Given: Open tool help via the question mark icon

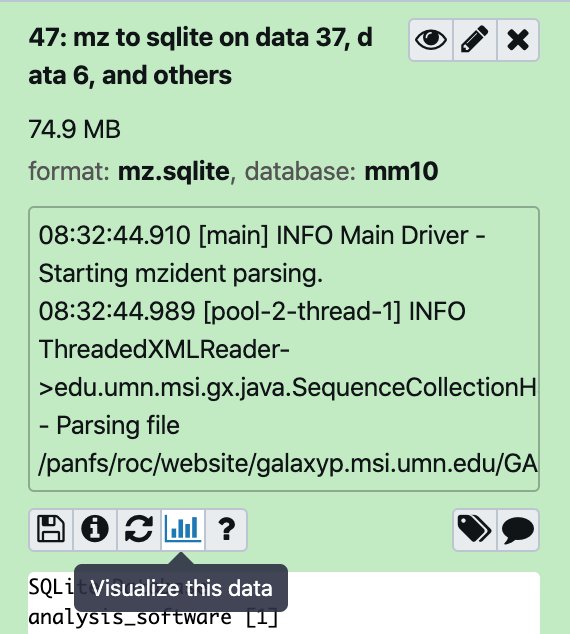Looking at the screenshot, I should click(226, 529).
